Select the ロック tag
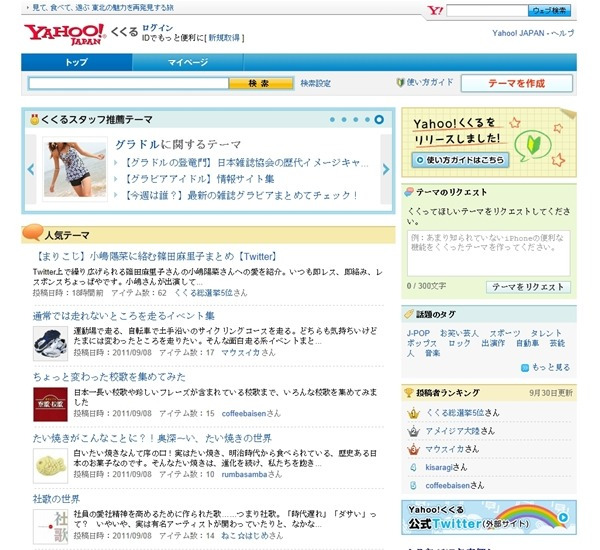The width and height of the screenshot is (600, 550). [x=459, y=343]
